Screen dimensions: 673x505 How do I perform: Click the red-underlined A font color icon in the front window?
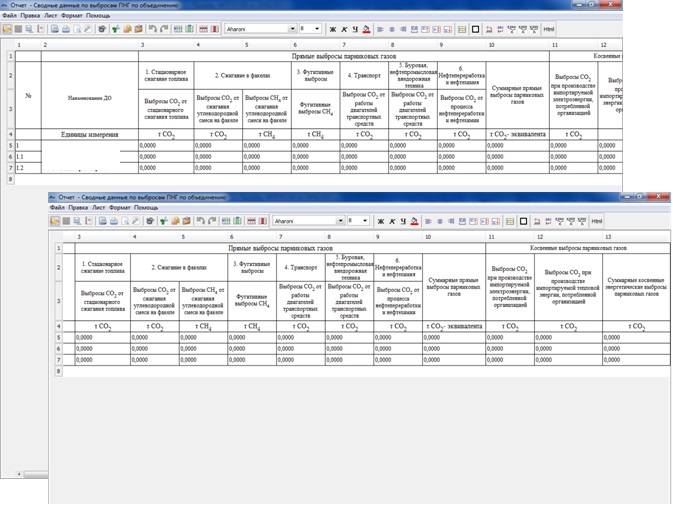(x=414, y=220)
